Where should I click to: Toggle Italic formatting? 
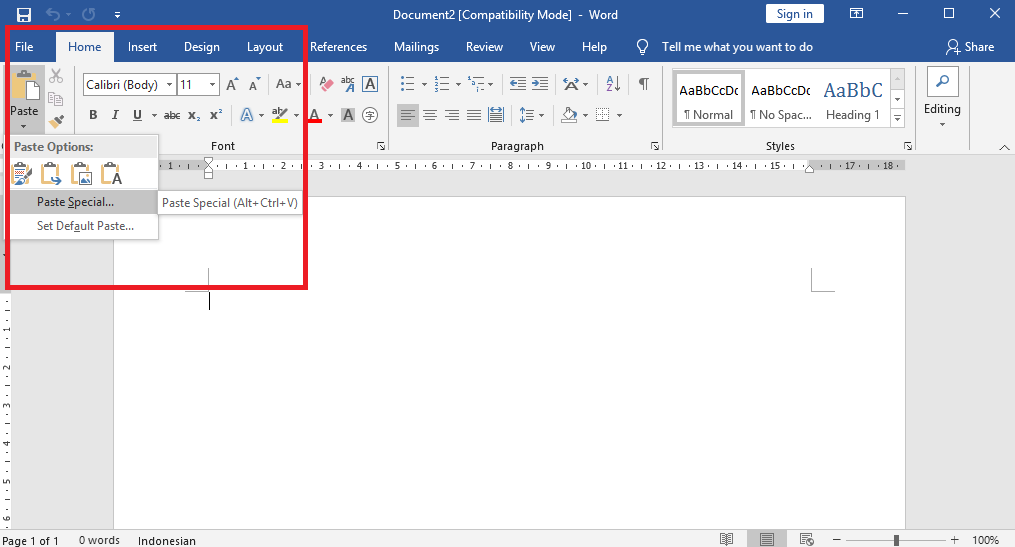(115, 115)
